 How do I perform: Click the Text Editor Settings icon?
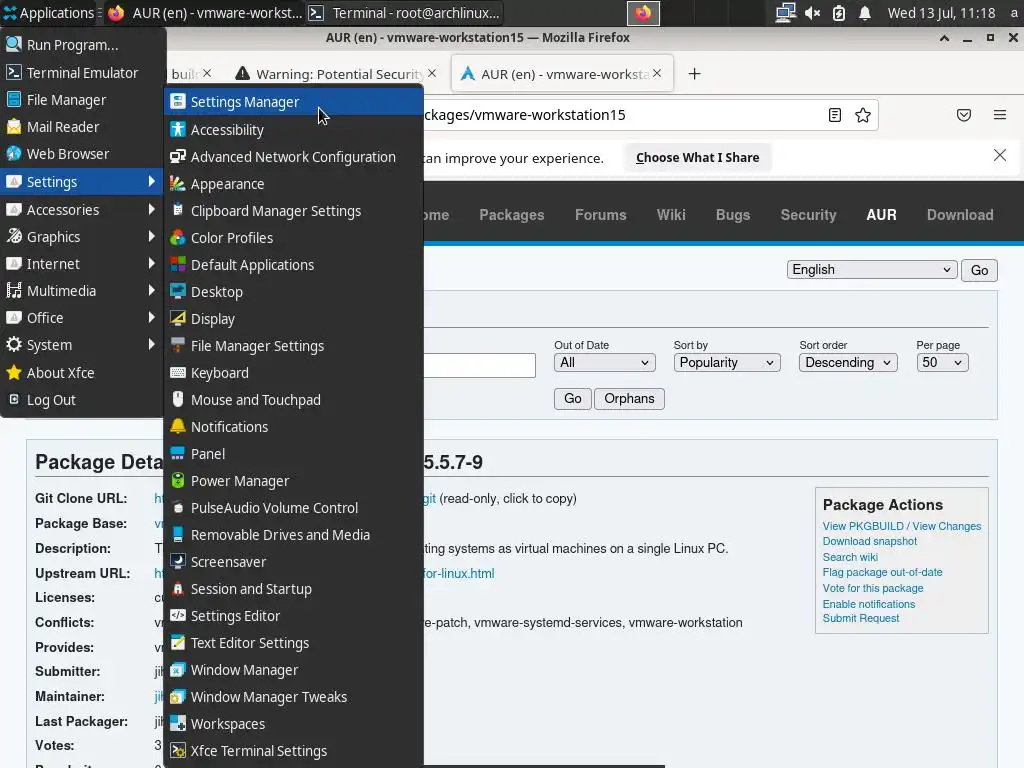pos(178,643)
